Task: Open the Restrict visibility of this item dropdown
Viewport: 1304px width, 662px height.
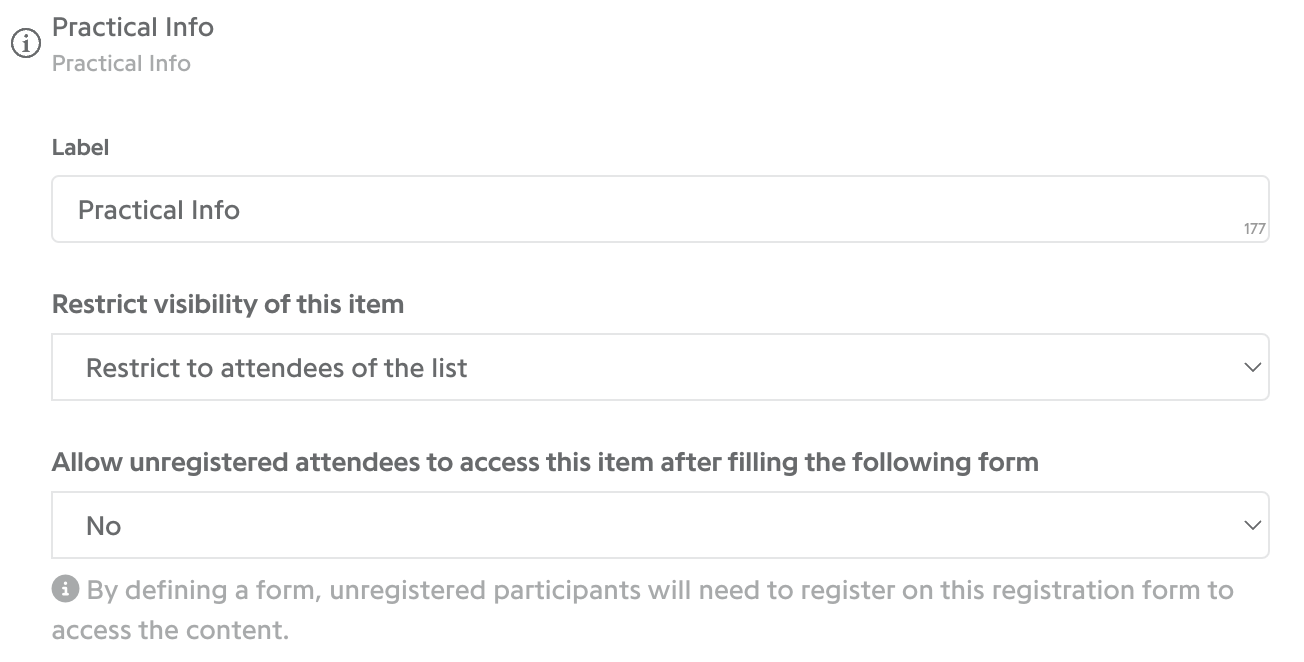Action: click(x=660, y=367)
